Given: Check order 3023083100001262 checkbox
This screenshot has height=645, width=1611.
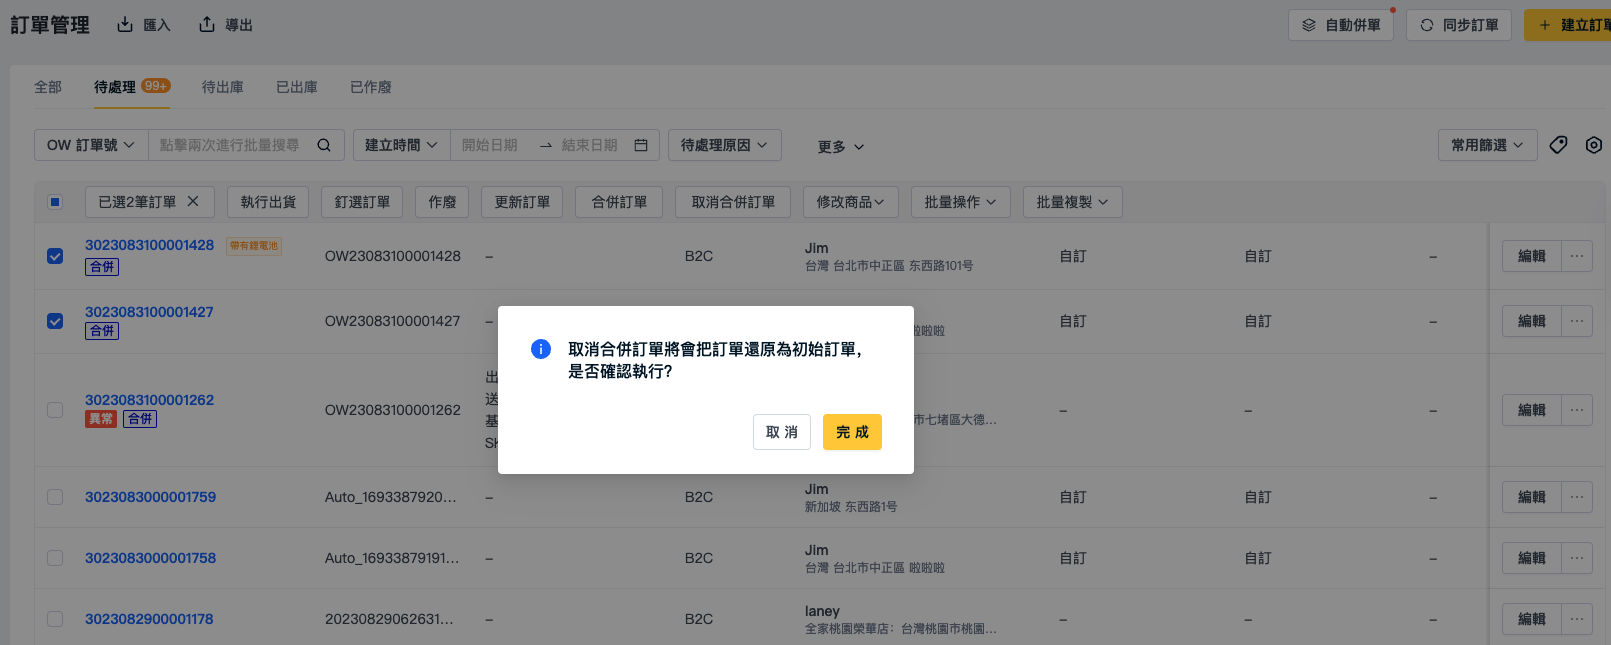Looking at the screenshot, I should pyautogui.click(x=55, y=410).
